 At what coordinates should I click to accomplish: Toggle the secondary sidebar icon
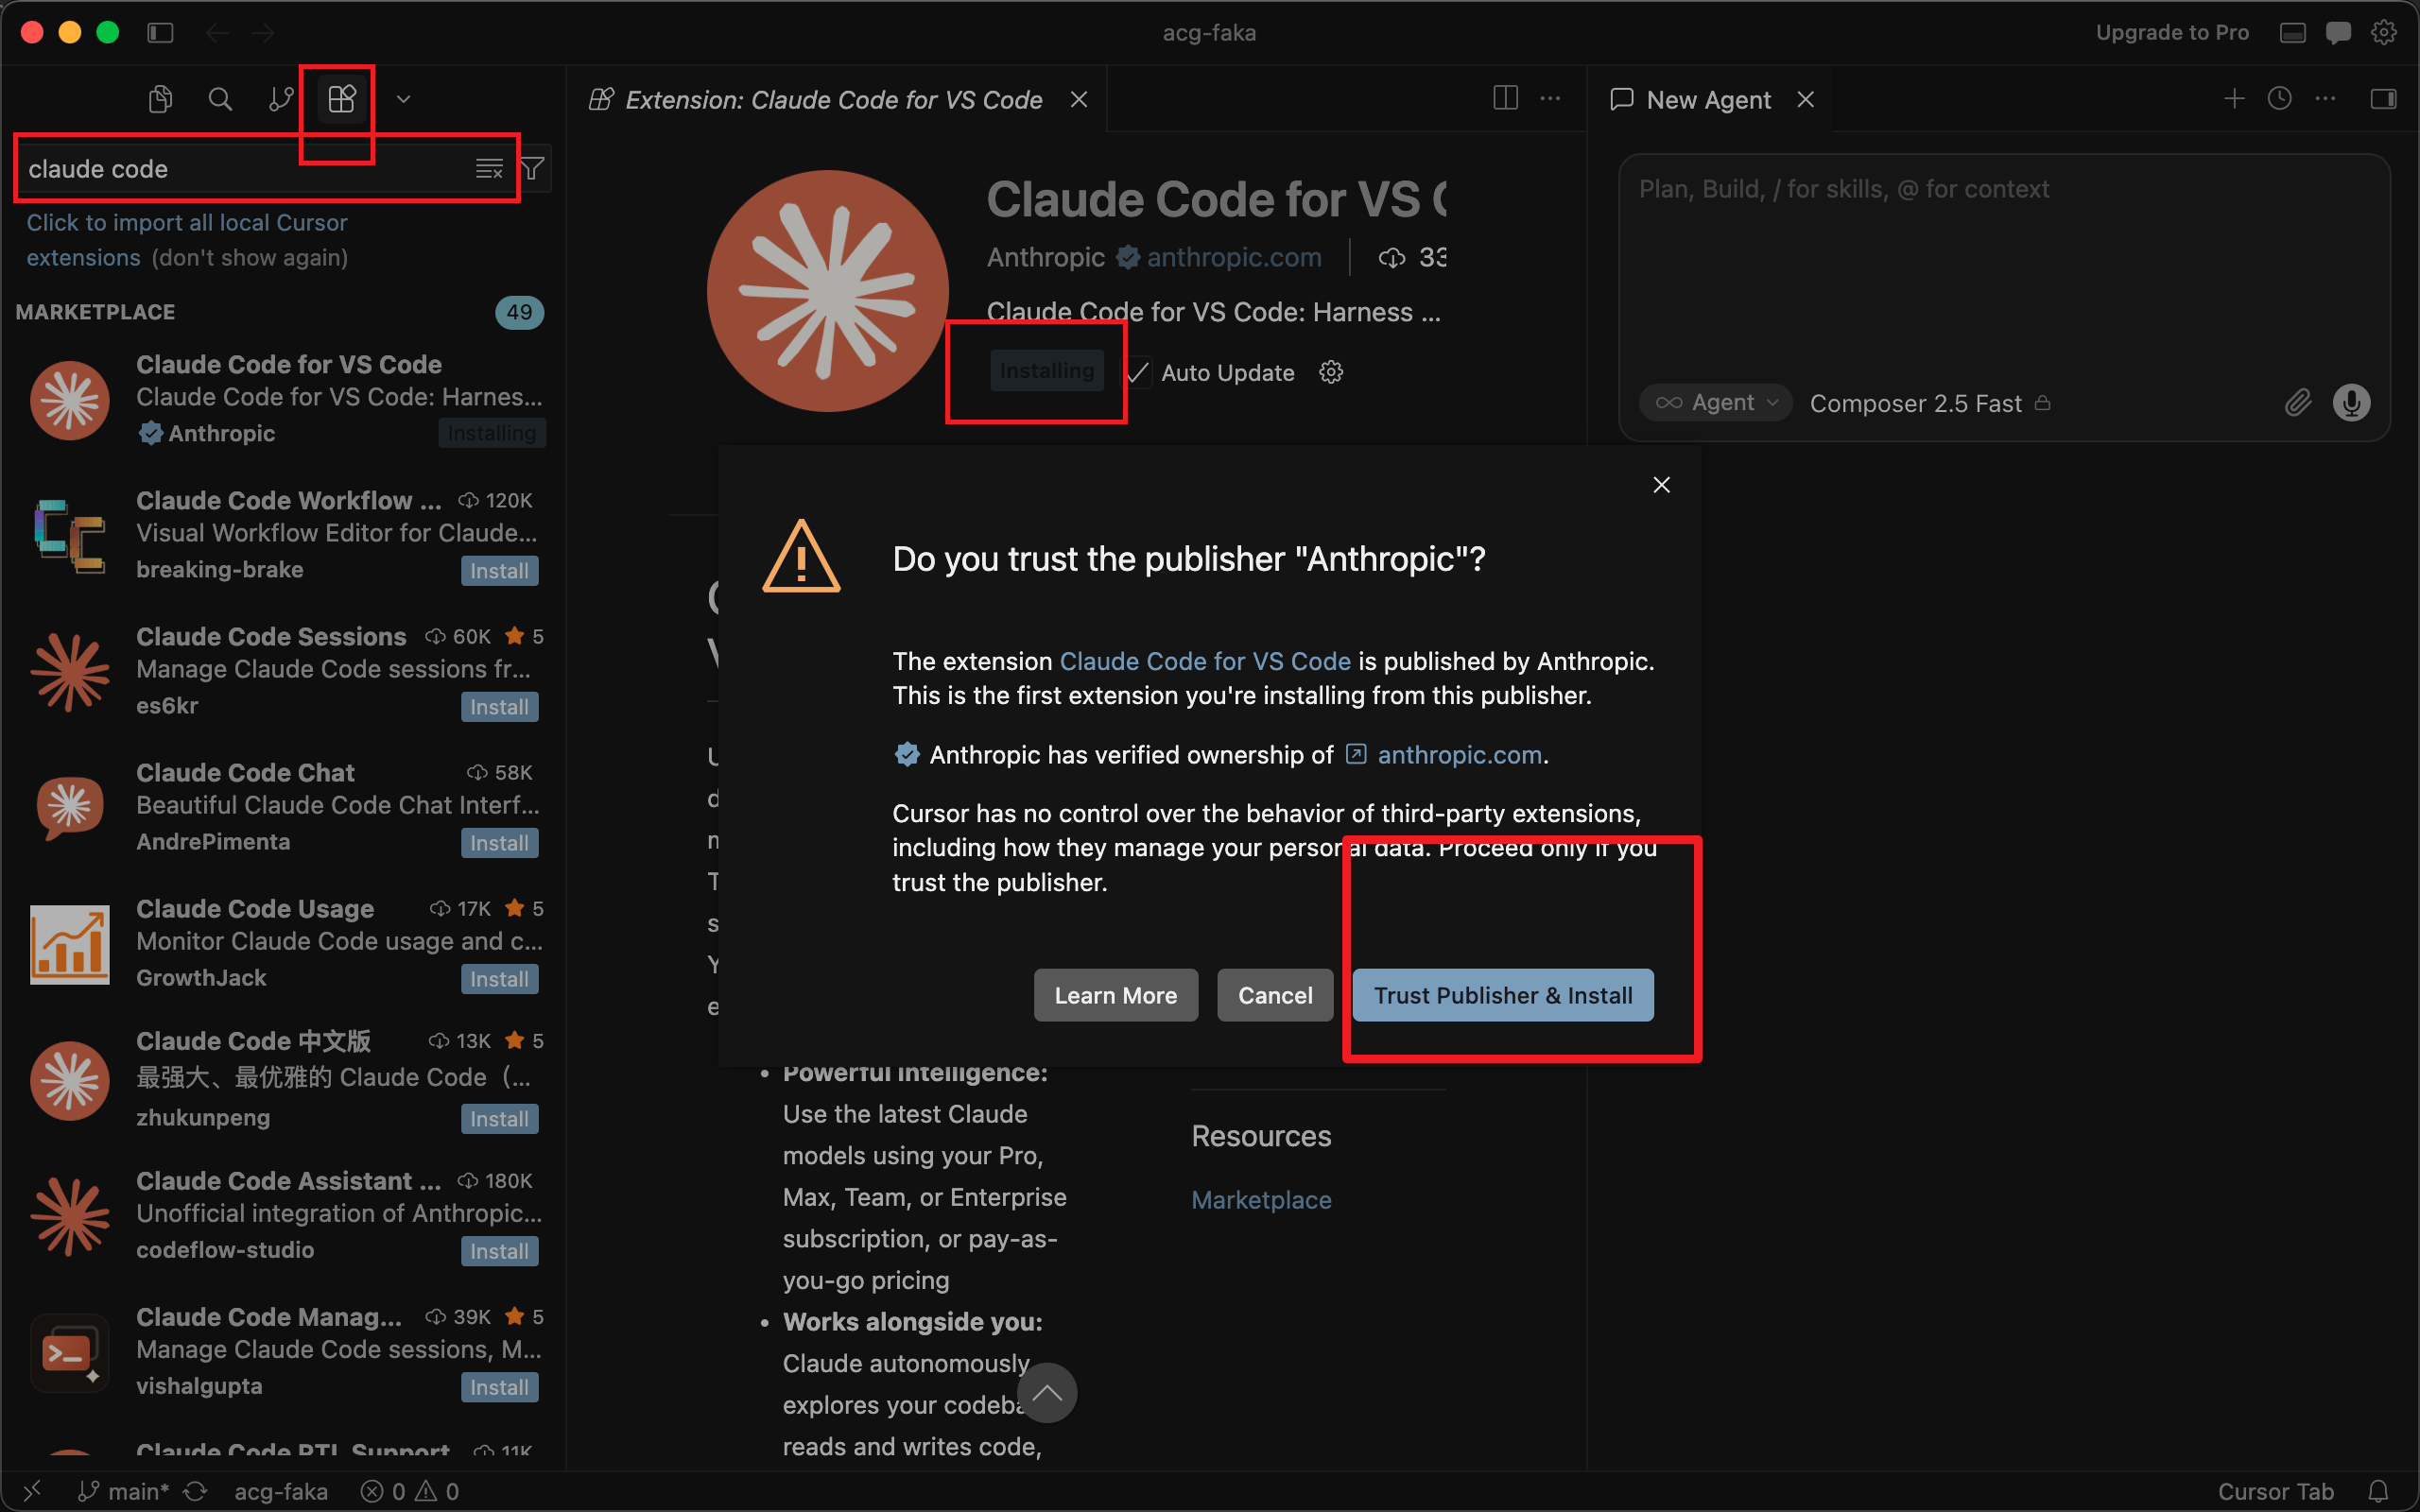tap(2383, 98)
